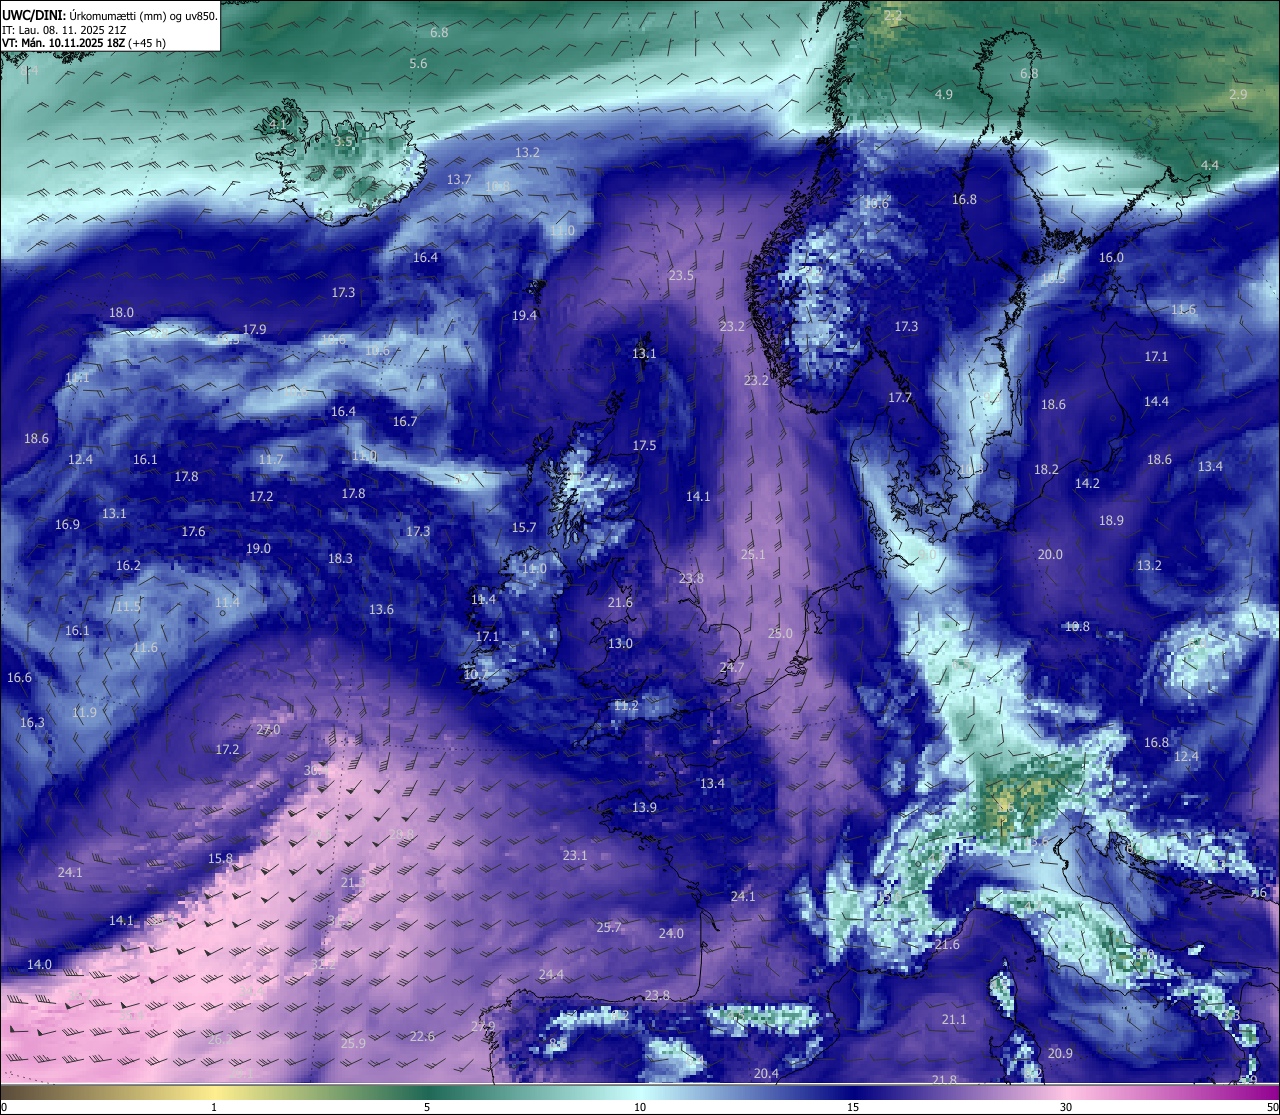Screen dimensions: 1280x1115
Task: Select the 15.7 value label
Action: coord(524,527)
